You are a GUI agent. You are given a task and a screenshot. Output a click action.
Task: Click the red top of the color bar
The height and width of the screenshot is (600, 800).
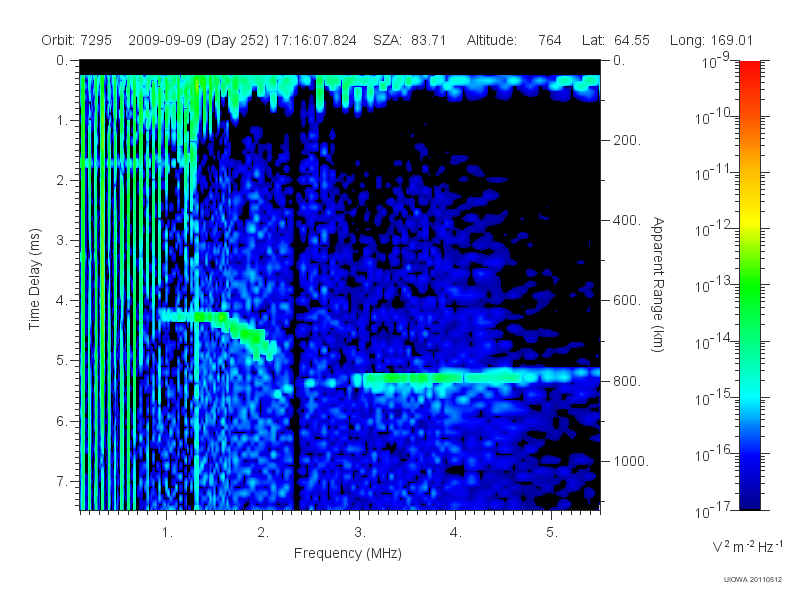750,71
